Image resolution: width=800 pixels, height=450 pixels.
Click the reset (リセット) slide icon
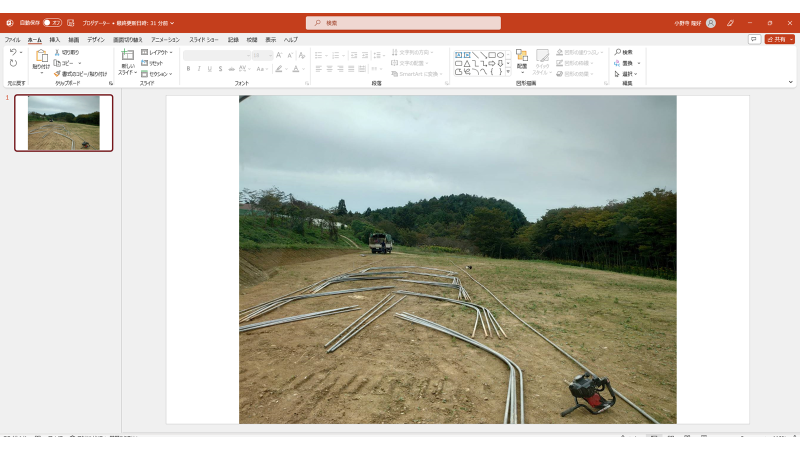[x=145, y=63]
